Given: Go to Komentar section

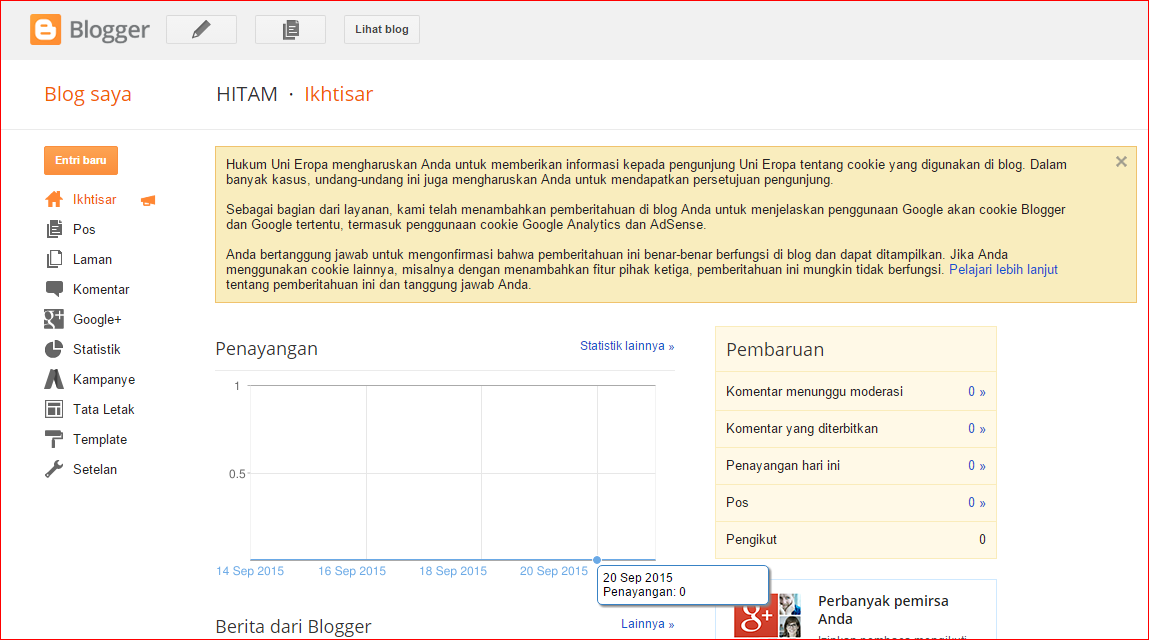Looking at the screenshot, I should coord(101,290).
